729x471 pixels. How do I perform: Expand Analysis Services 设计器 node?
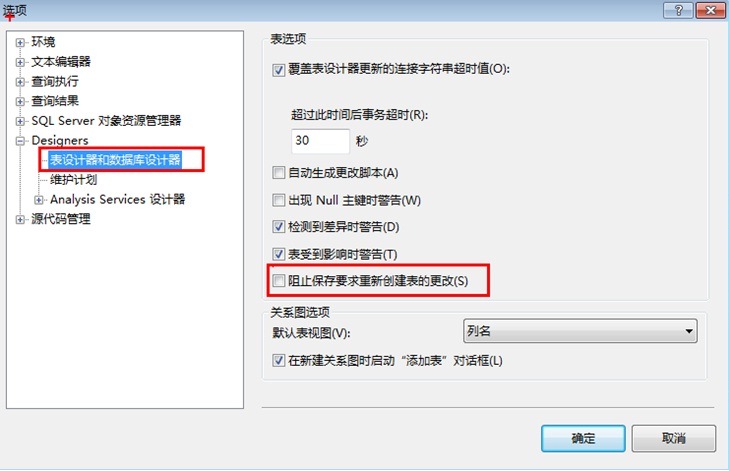[x=39, y=200]
